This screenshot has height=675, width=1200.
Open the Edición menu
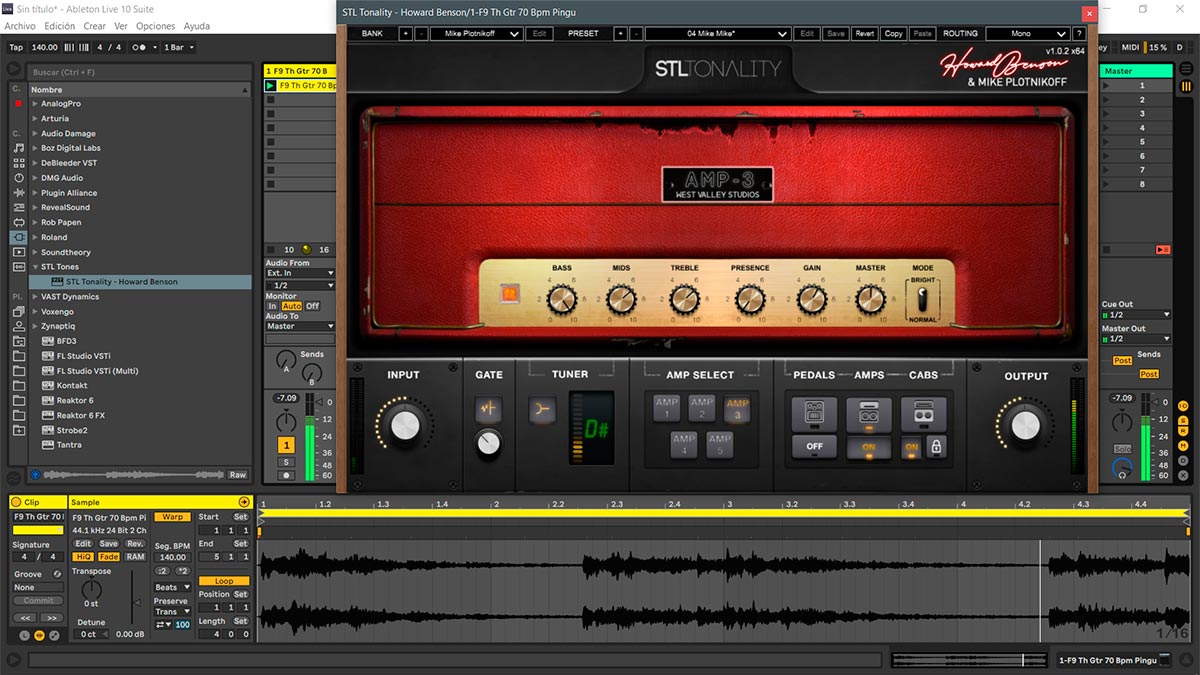tap(59, 26)
